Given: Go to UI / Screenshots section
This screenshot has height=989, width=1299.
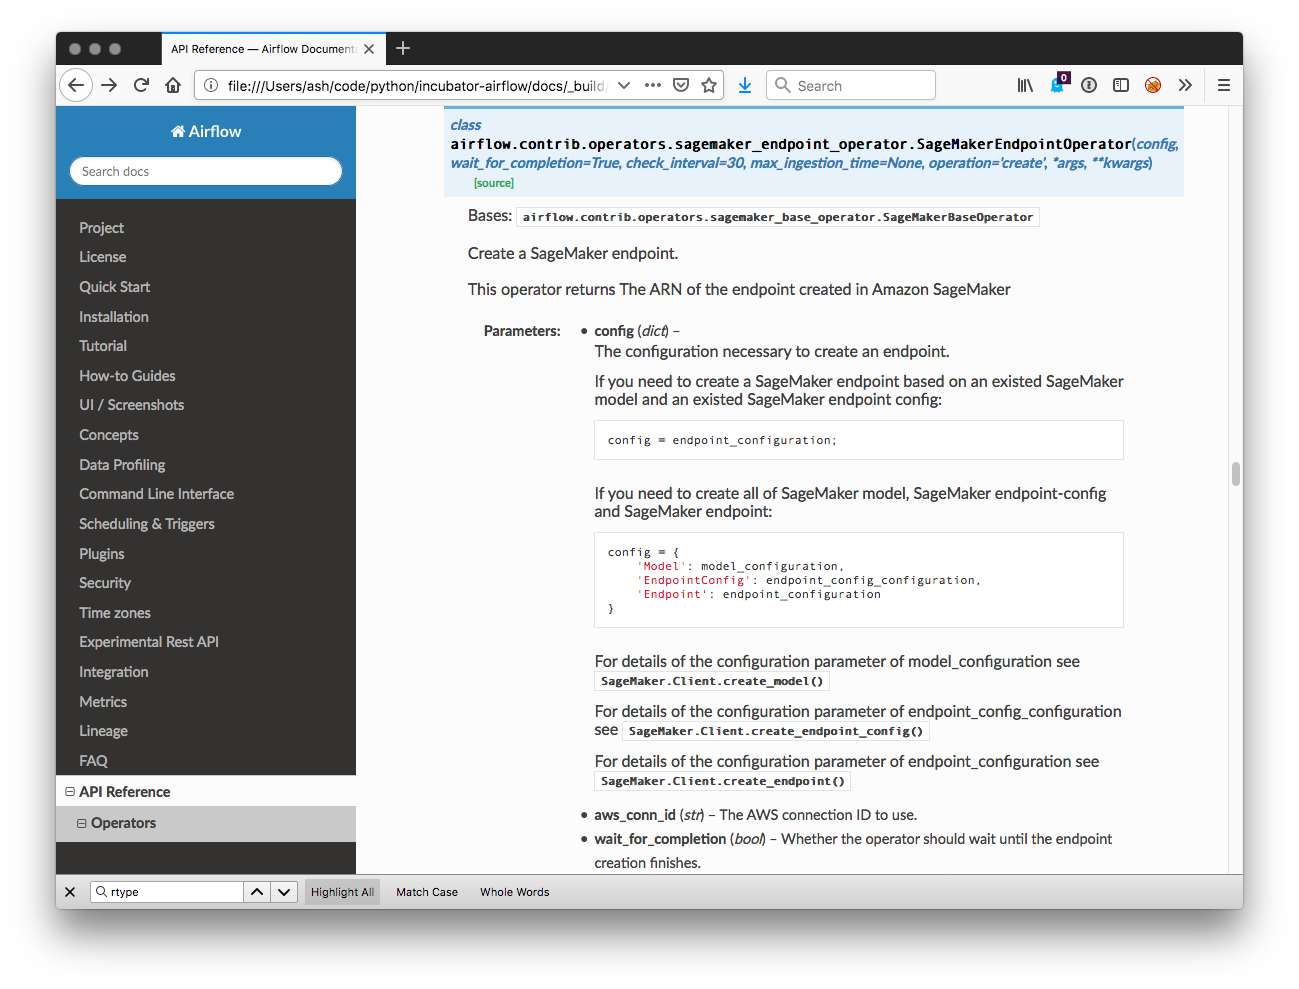Looking at the screenshot, I should click(x=132, y=405).
